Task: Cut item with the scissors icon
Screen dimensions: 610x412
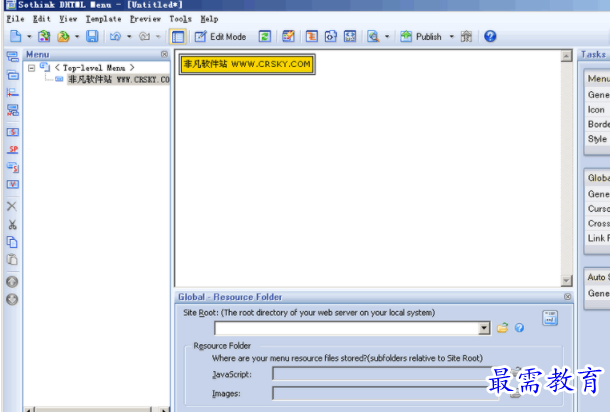Action: [12, 224]
